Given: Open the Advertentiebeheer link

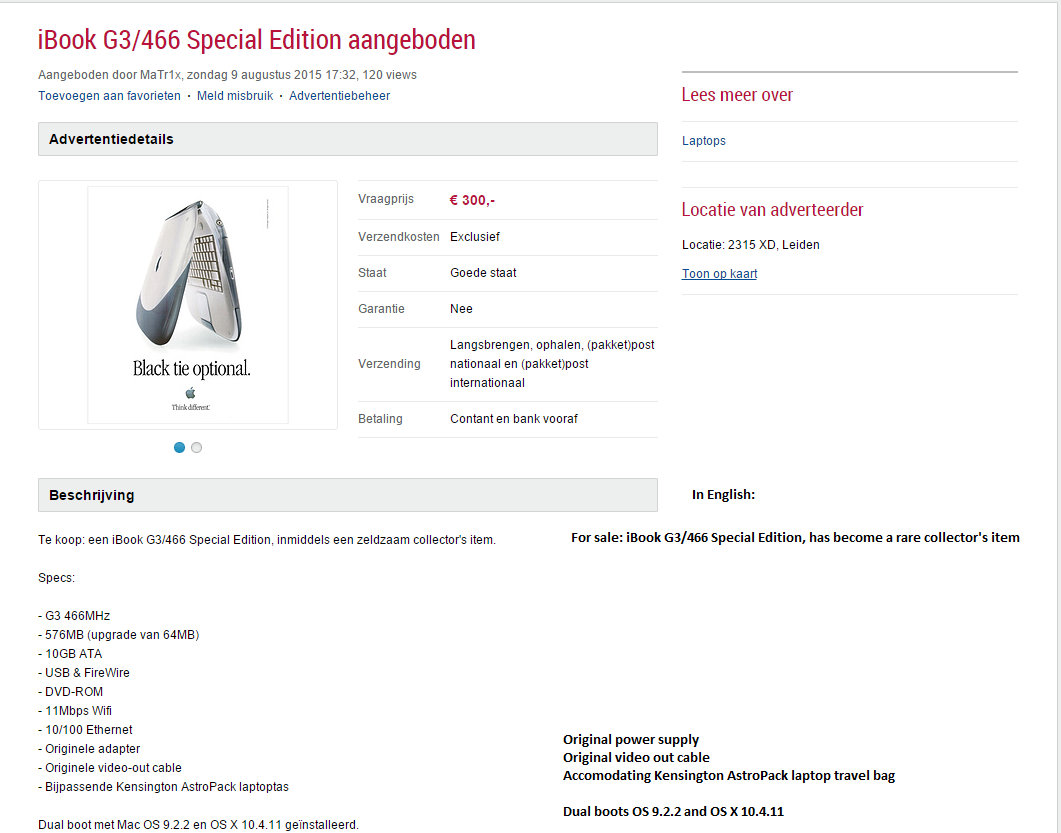Looking at the screenshot, I should (x=340, y=95).
